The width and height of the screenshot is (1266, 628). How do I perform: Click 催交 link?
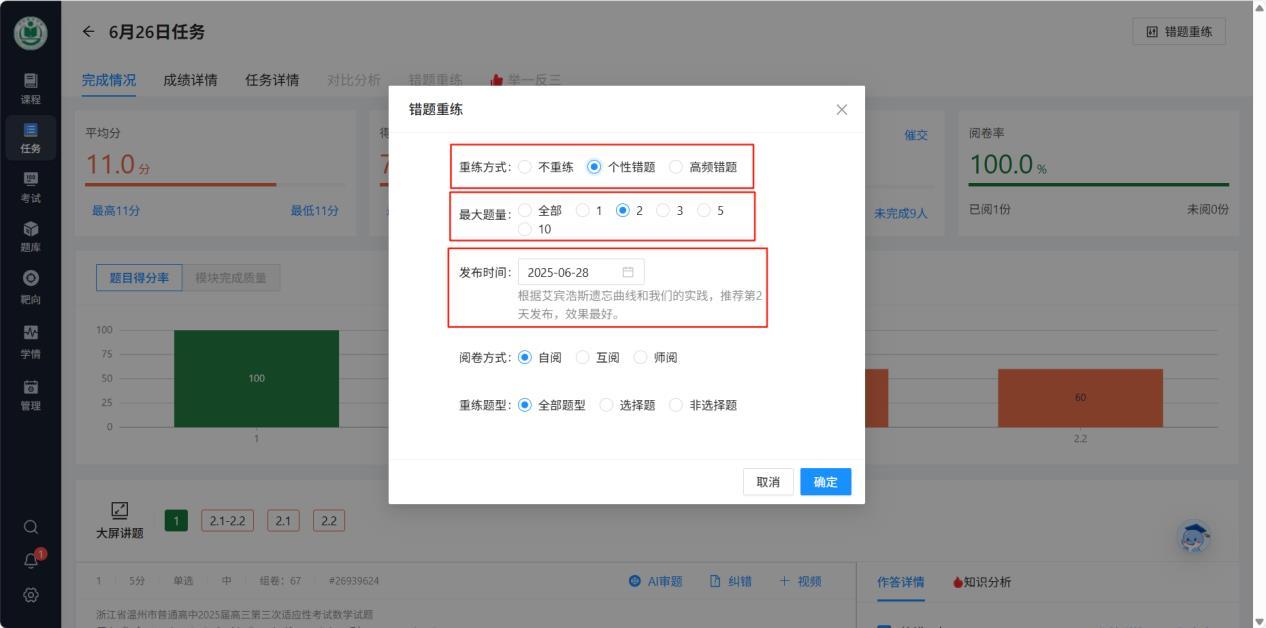[916, 135]
